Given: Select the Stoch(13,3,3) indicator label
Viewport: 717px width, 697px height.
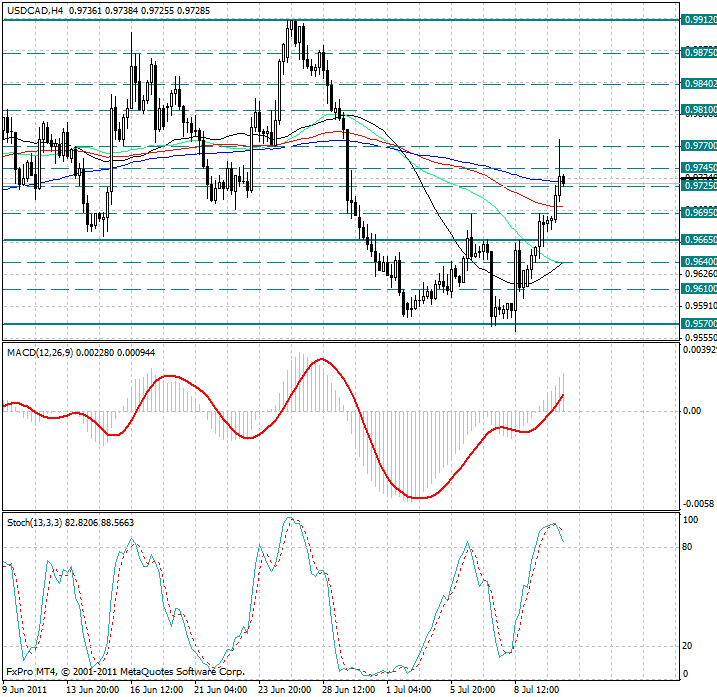Looking at the screenshot, I should pyautogui.click(x=35, y=523).
